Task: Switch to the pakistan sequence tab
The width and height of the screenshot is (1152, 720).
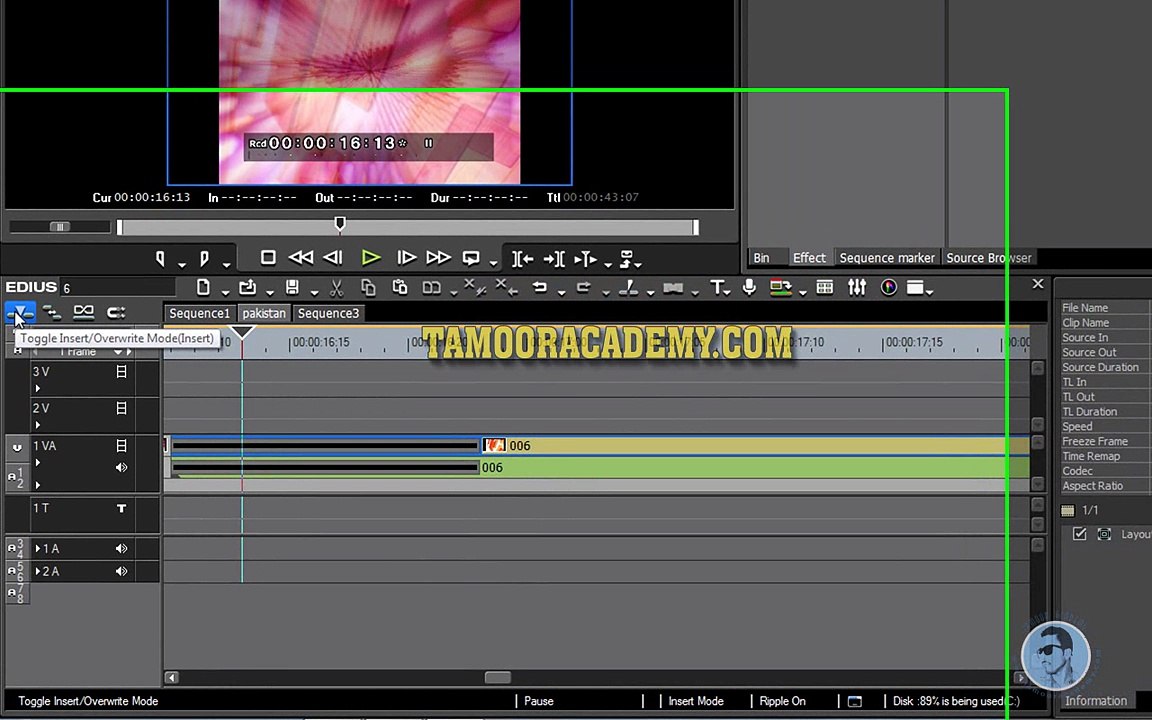Action: pos(264,313)
